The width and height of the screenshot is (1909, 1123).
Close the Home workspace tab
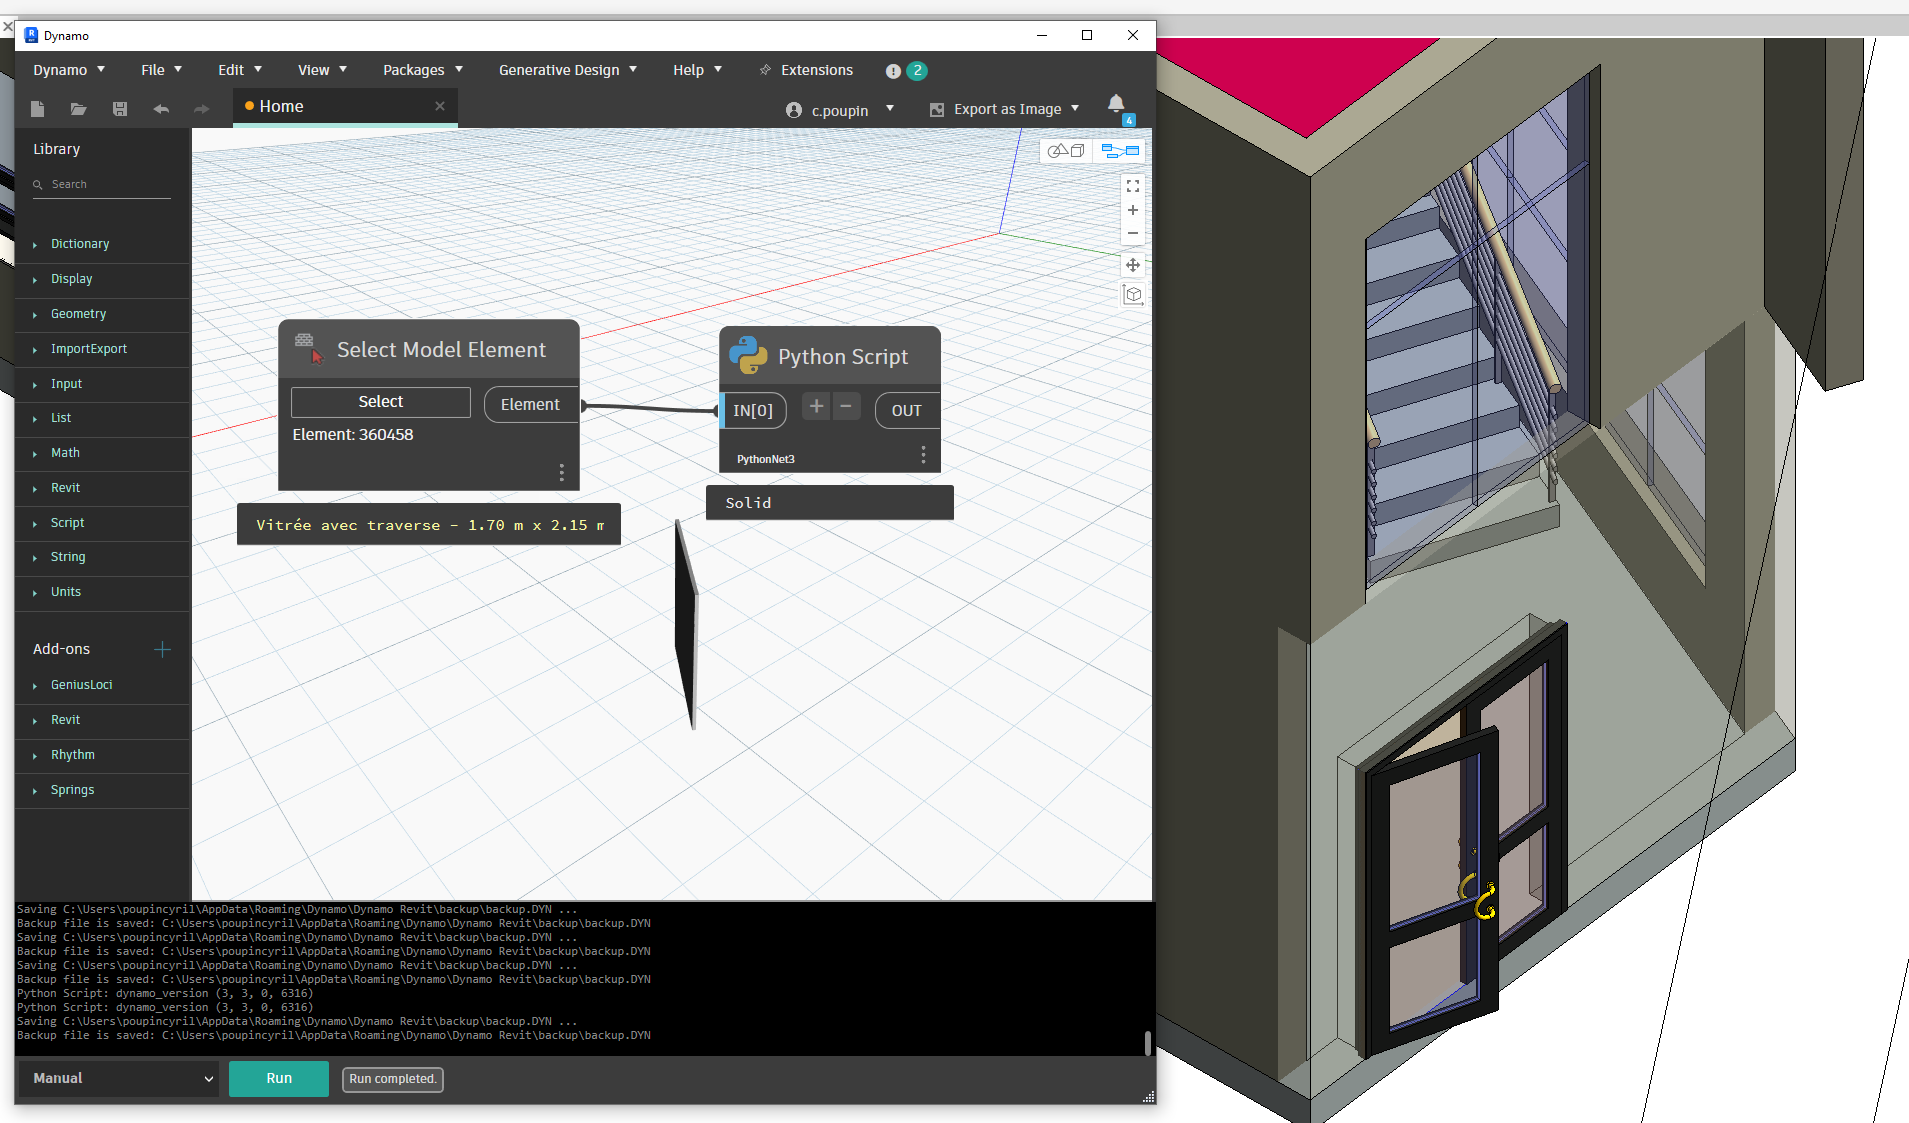pos(440,106)
